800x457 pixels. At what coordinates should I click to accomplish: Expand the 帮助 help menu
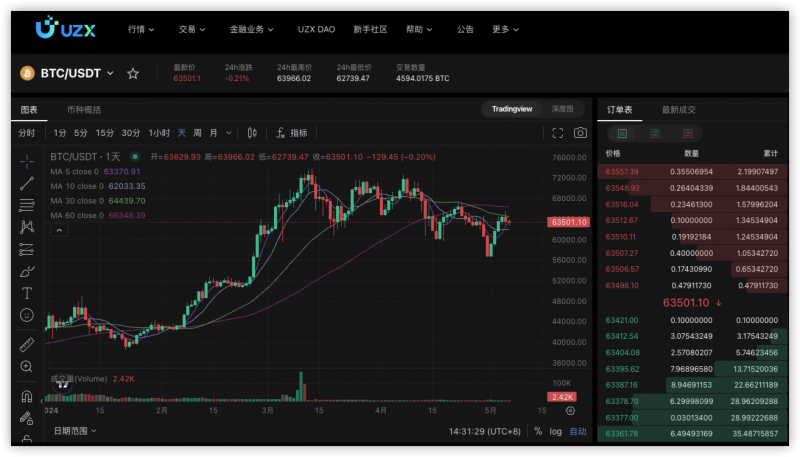click(419, 30)
